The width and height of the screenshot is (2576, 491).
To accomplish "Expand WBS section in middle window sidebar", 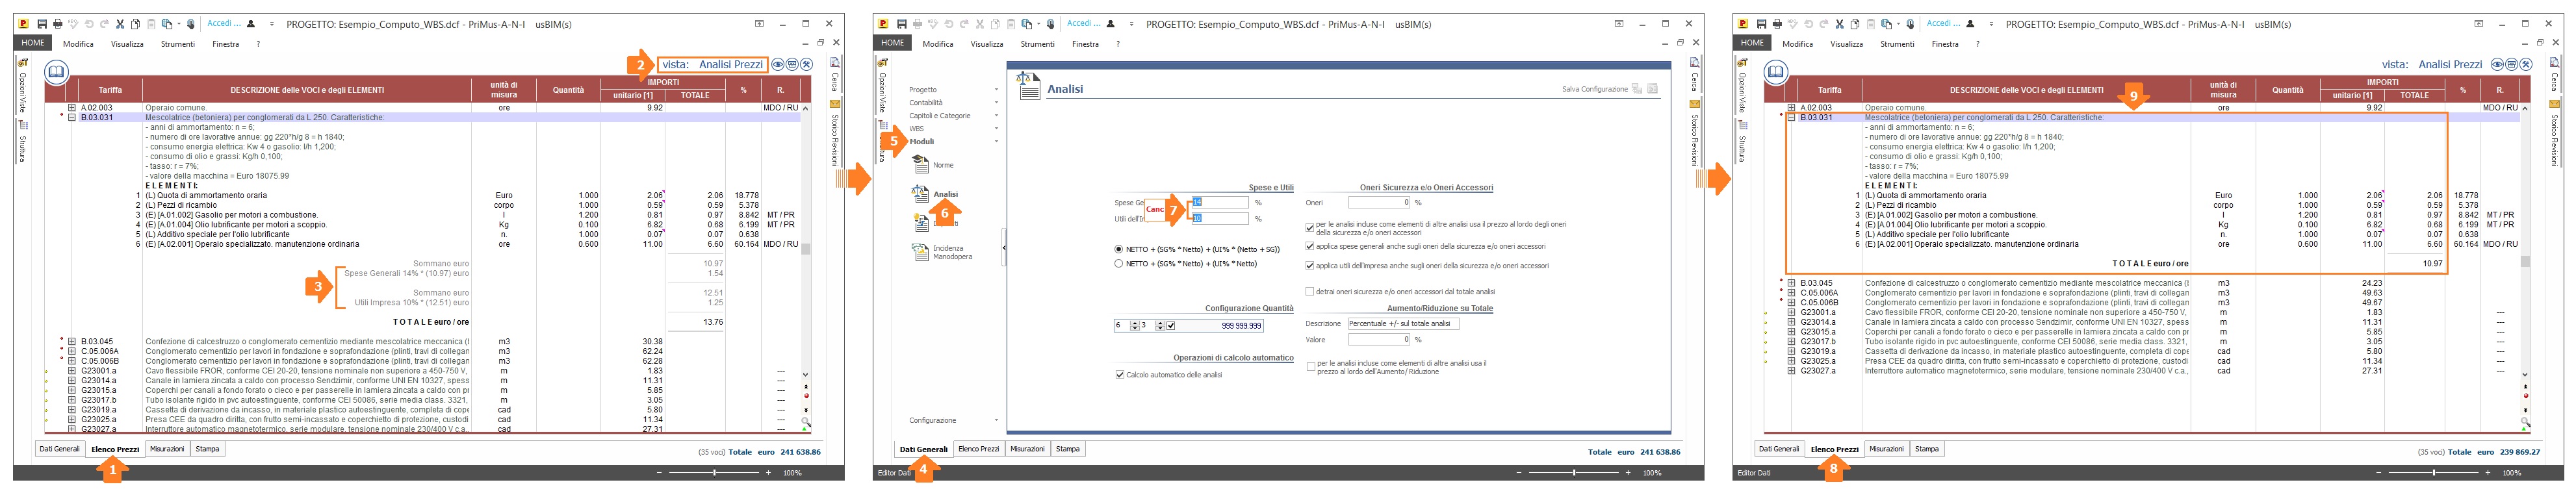I will (954, 129).
